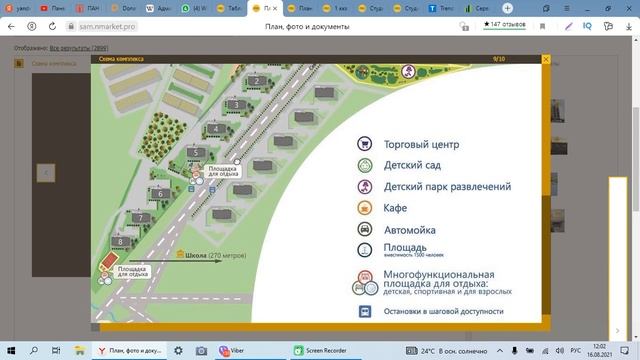Open the Windows notification center
Screen dimensions: 640x360
coord(624,351)
